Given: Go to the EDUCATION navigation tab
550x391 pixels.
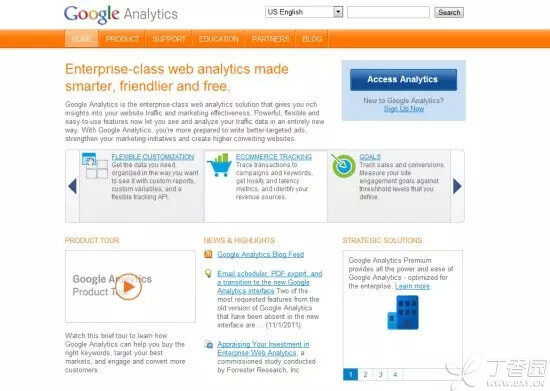Looking at the screenshot, I should pyautogui.click(x=219, y=39).
